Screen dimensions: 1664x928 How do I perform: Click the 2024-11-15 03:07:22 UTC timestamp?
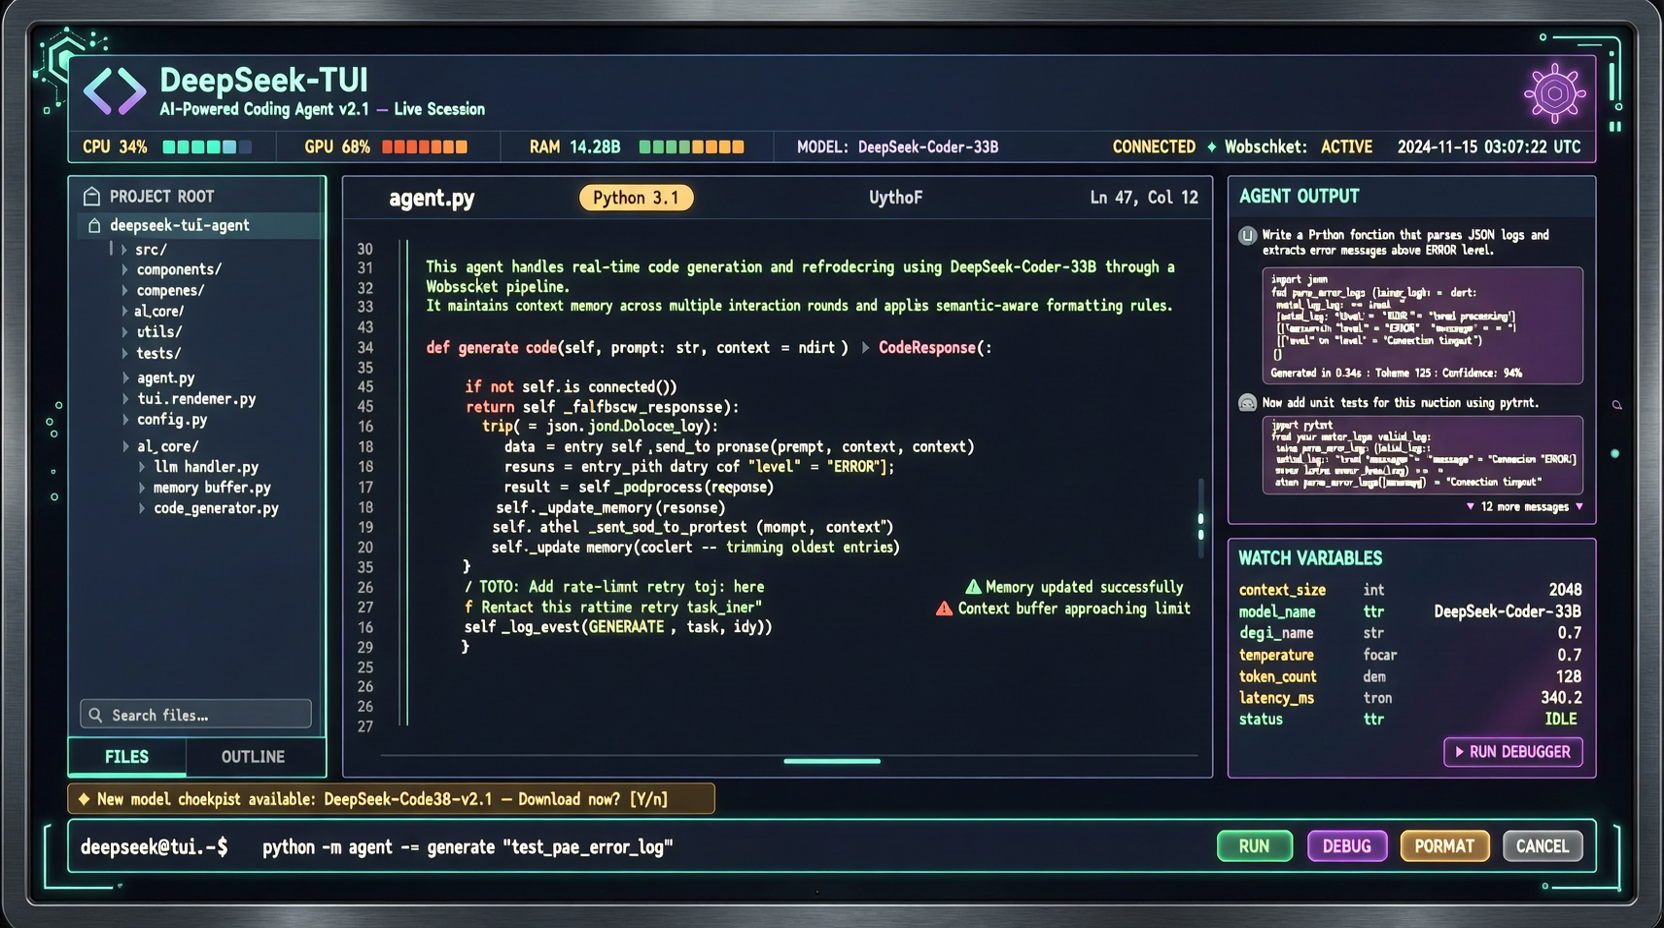click(x=1489, y=147)
